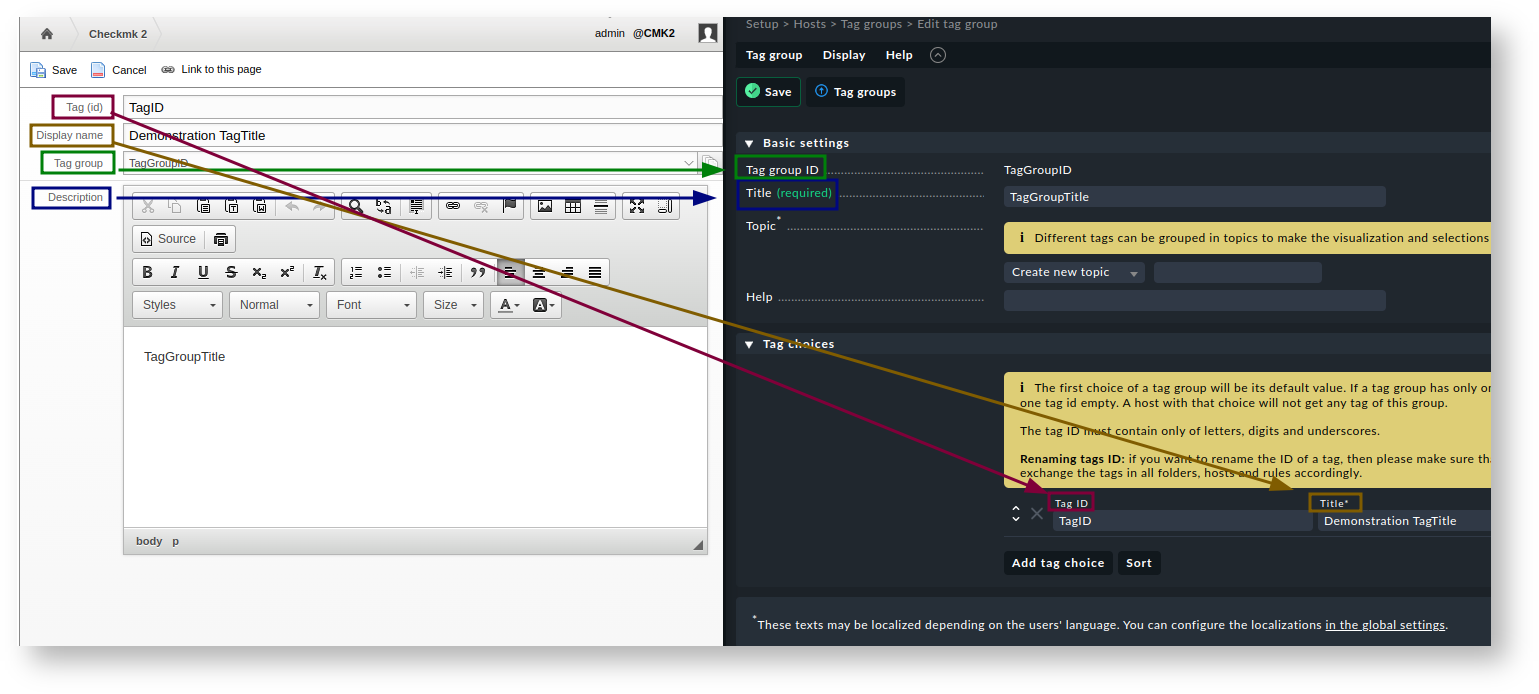Screen dimensions: 1539x694
Task: Click Paste as plain text icon
Action: [x=232, y=206]
